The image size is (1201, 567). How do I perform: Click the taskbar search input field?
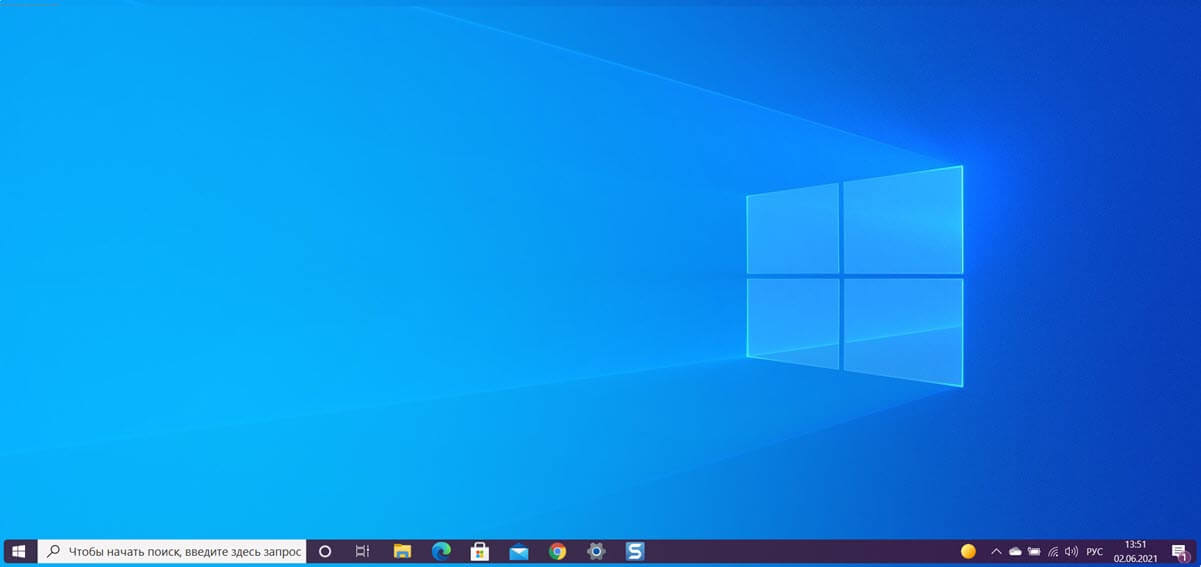pyautogui.click(x=172, y=551)
